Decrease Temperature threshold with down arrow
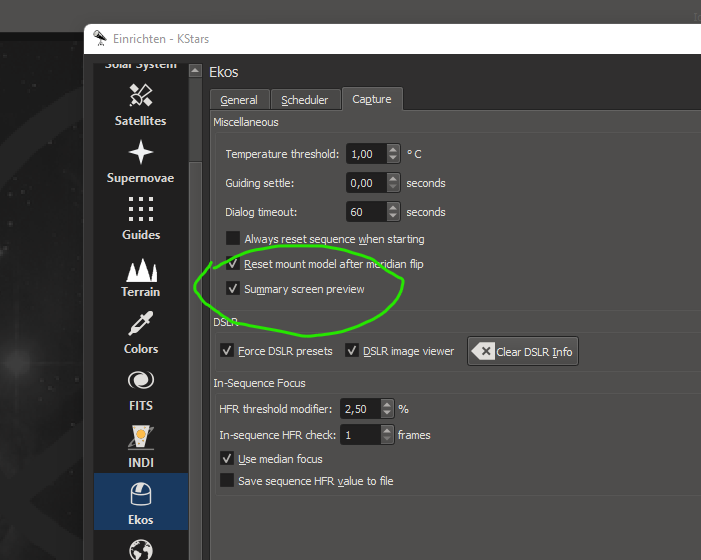The width and height of the screenshot is (701, 560). pos(393,158)
